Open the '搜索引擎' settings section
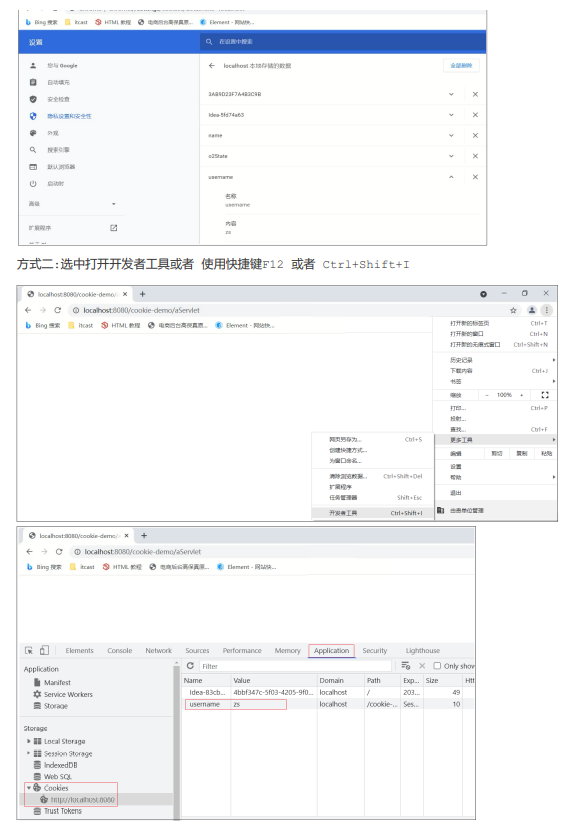Screen dimensions: 584x825 coord(58,150)
